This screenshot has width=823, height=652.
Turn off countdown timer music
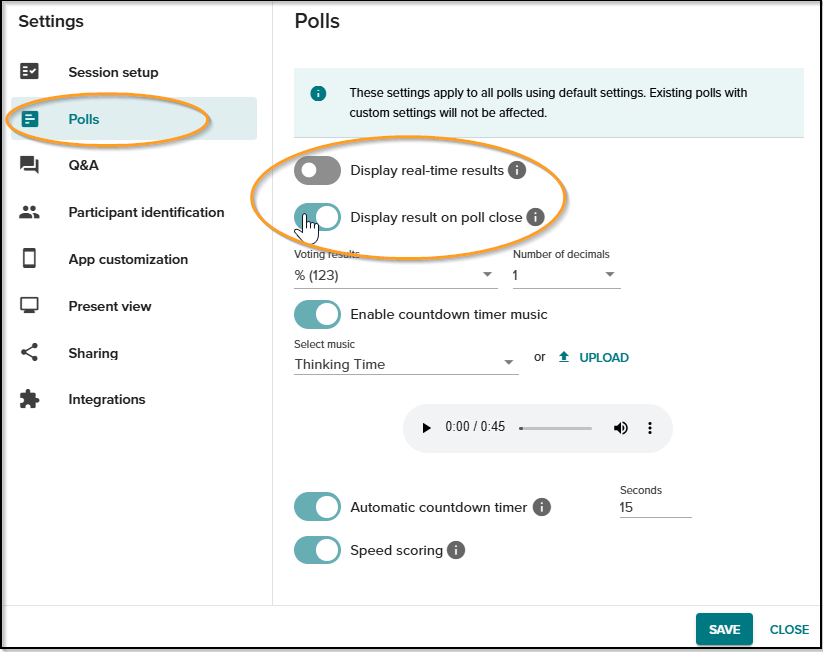(x=317, y=314)
